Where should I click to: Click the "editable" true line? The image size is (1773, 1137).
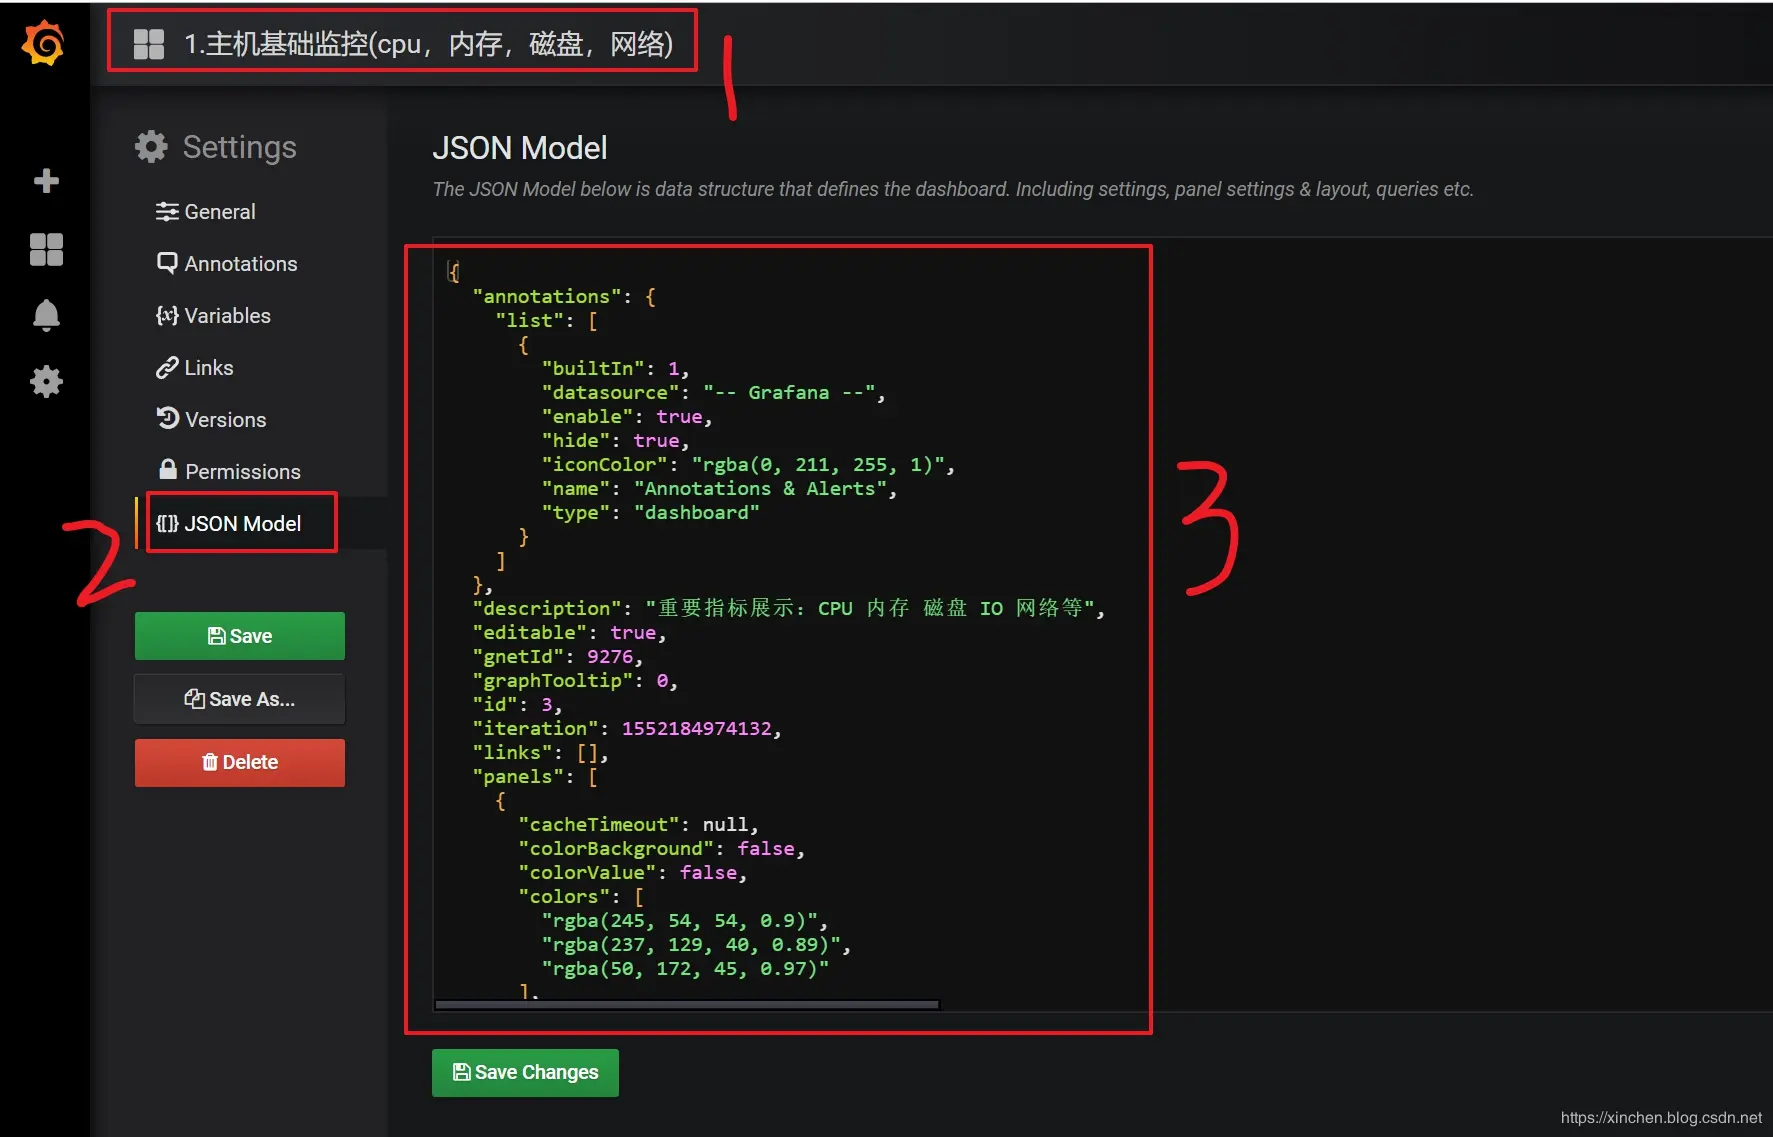coord(569,632)
